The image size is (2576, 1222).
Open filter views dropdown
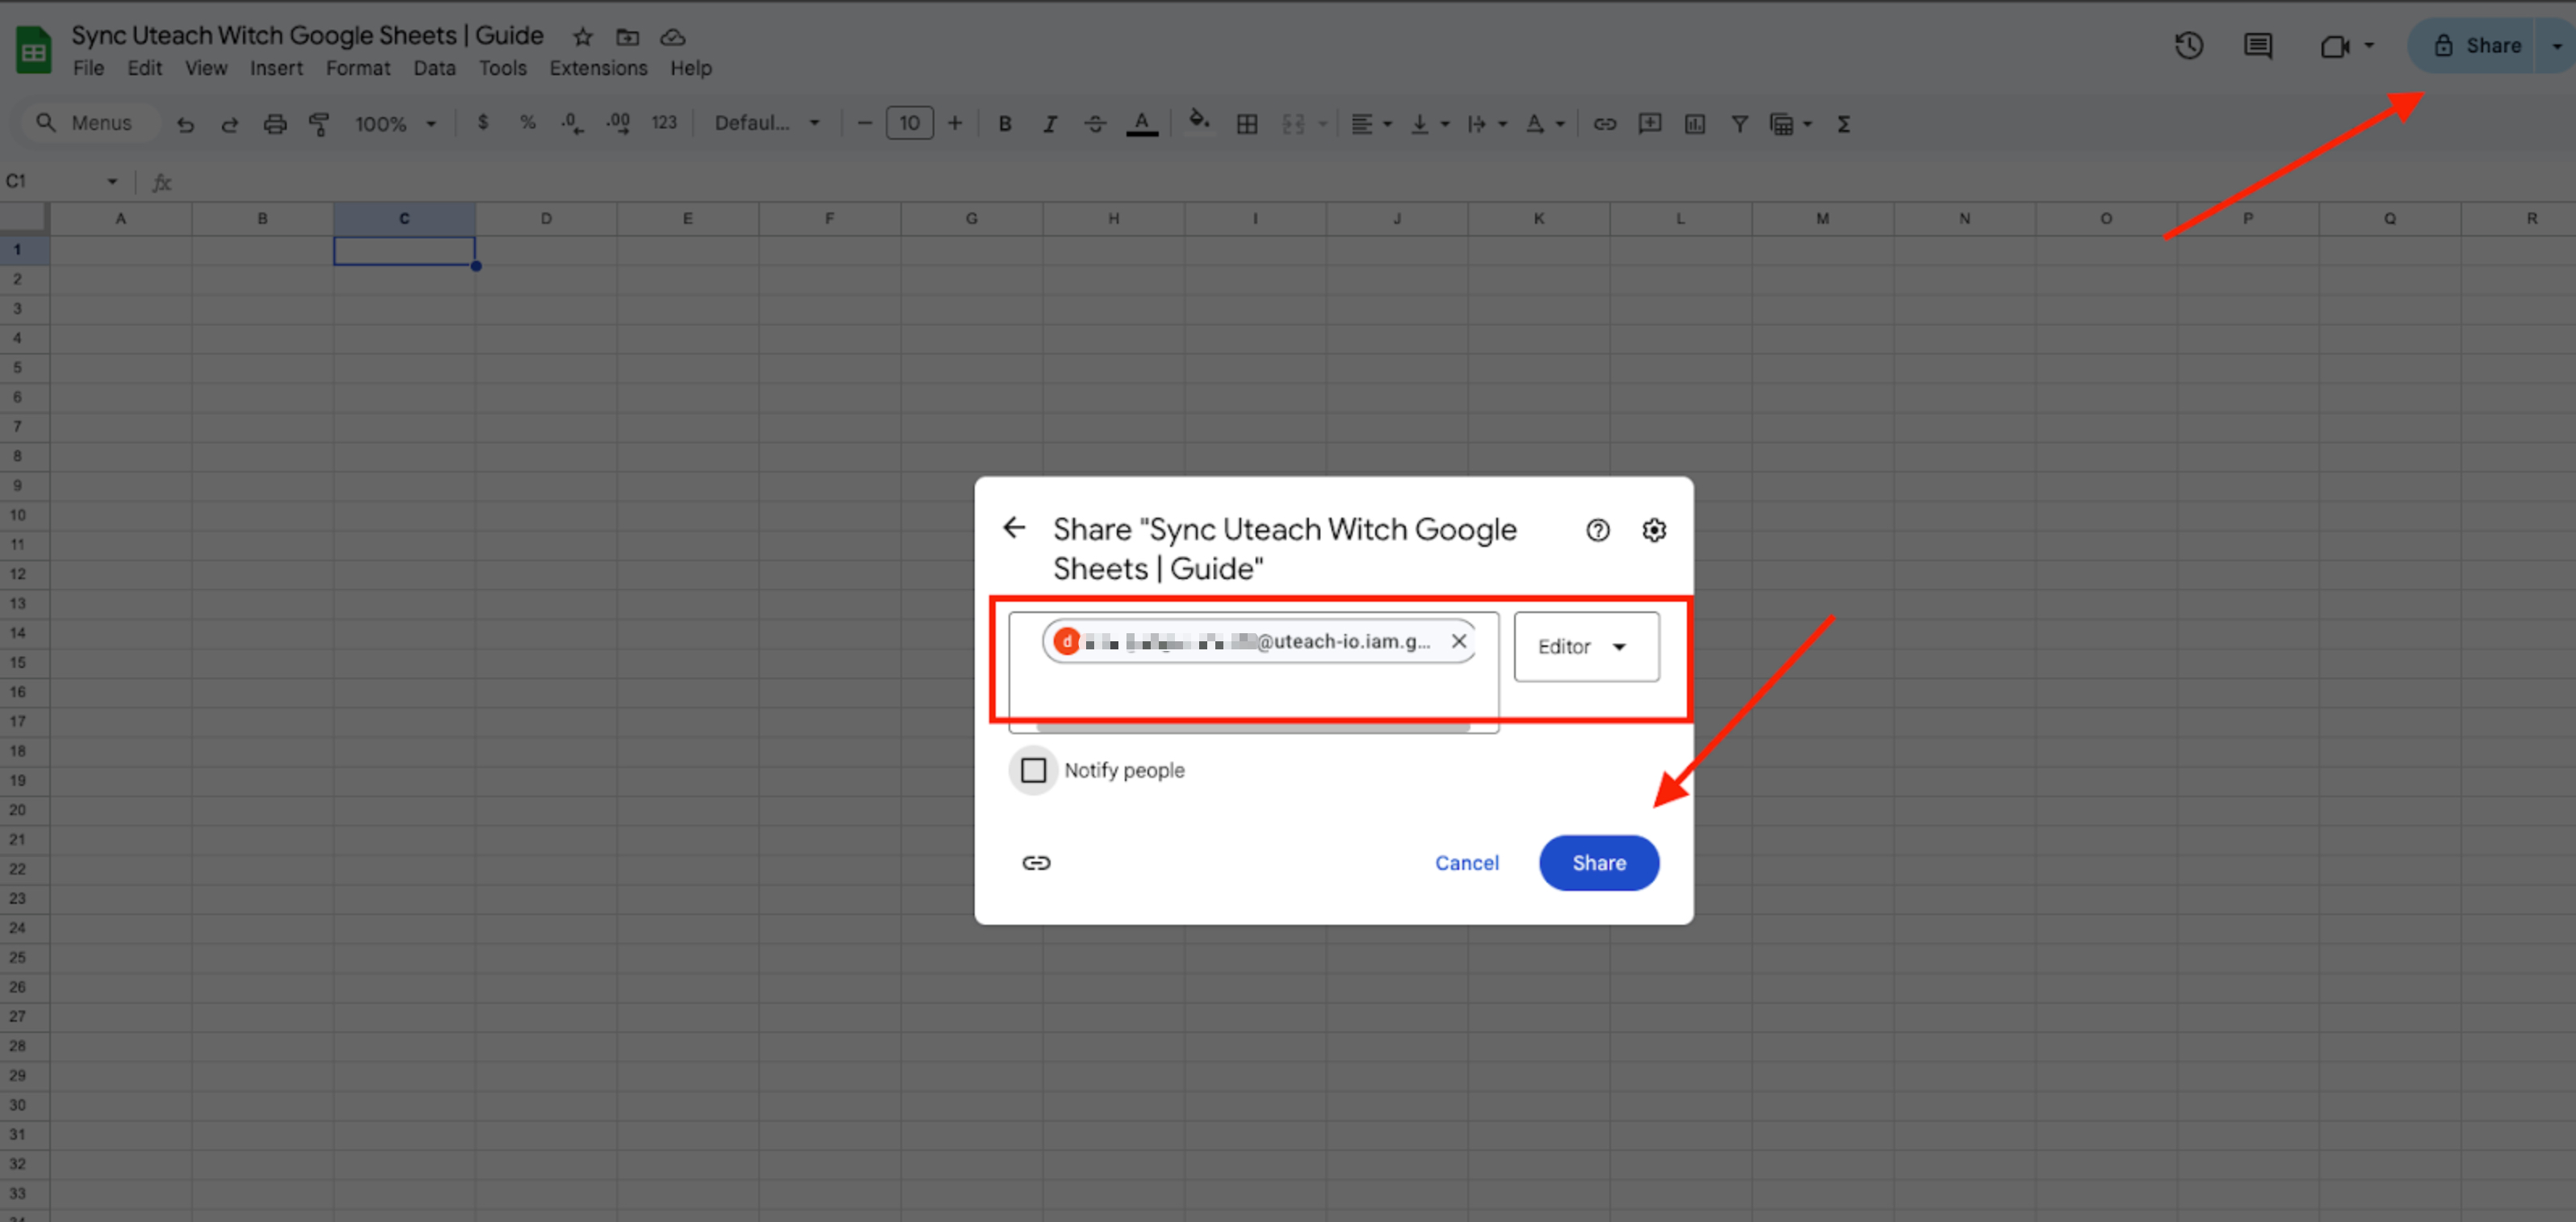[1790, 124]
